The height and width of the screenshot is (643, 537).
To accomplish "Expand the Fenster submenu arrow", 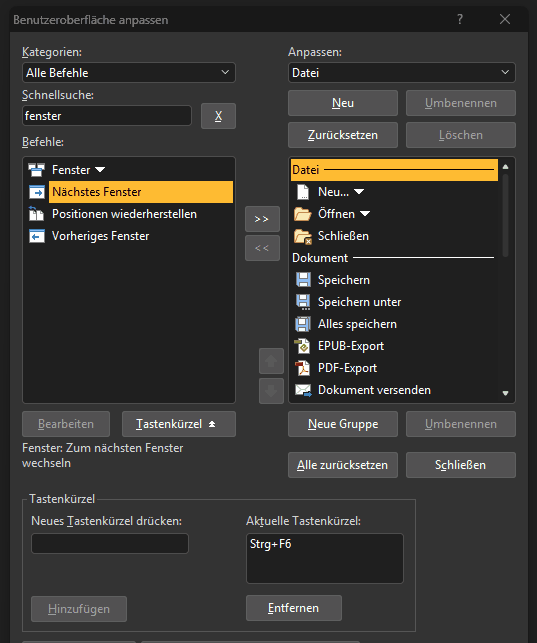I will [x=100, y=169].
